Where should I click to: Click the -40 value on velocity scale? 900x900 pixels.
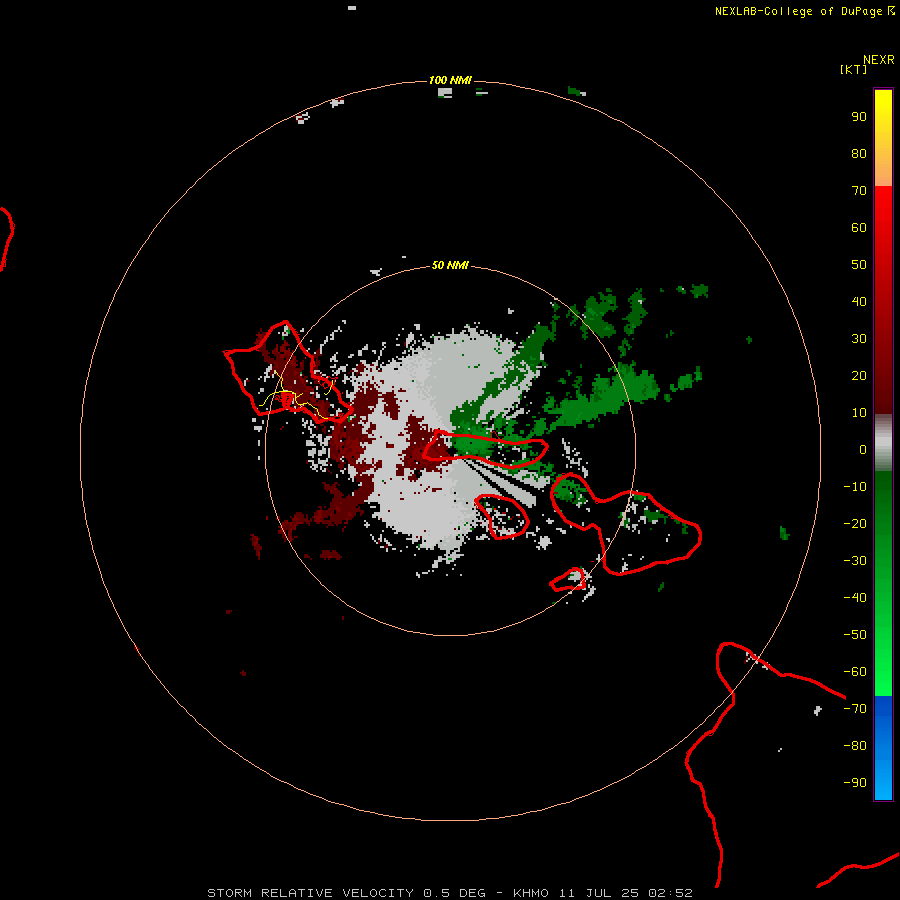pyautogui.click(x=855, y=598)
